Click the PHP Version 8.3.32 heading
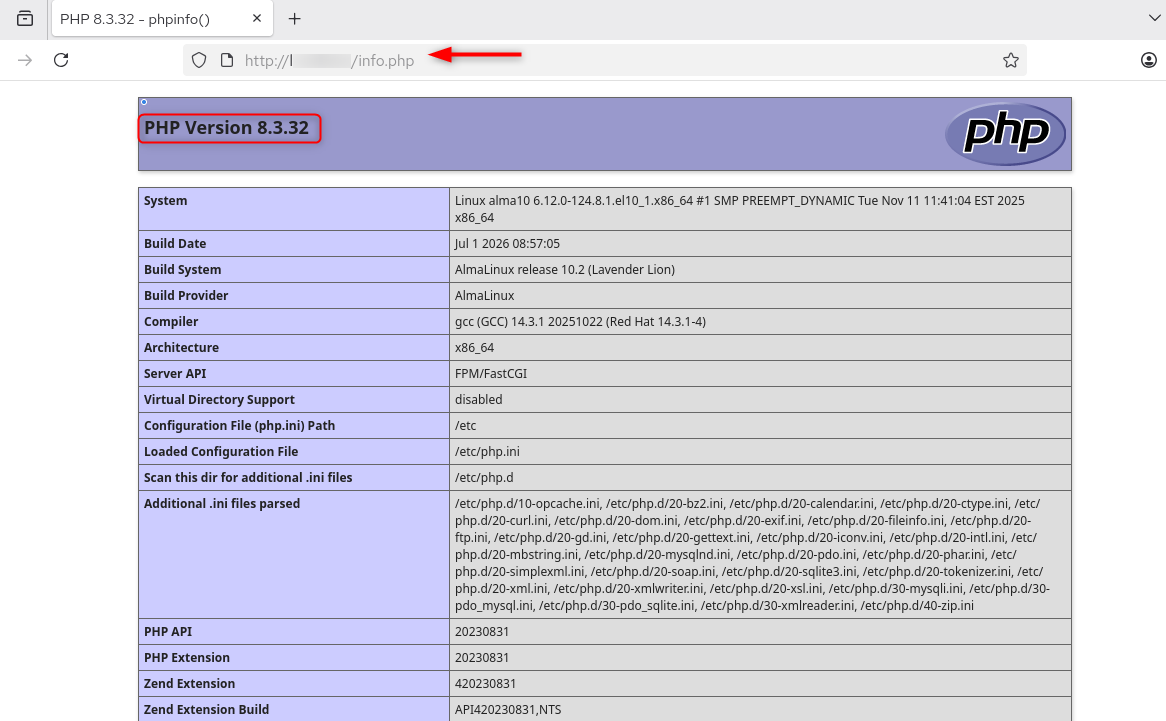This screenshot has height=721, width=1166. pos(226,128)
